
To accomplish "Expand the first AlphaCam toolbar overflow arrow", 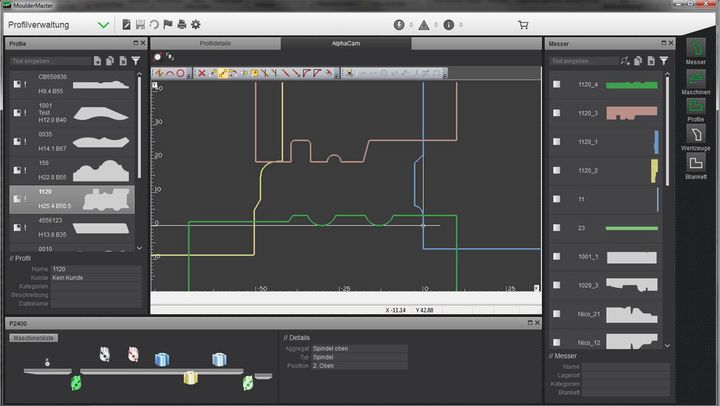I will point(190,73).
